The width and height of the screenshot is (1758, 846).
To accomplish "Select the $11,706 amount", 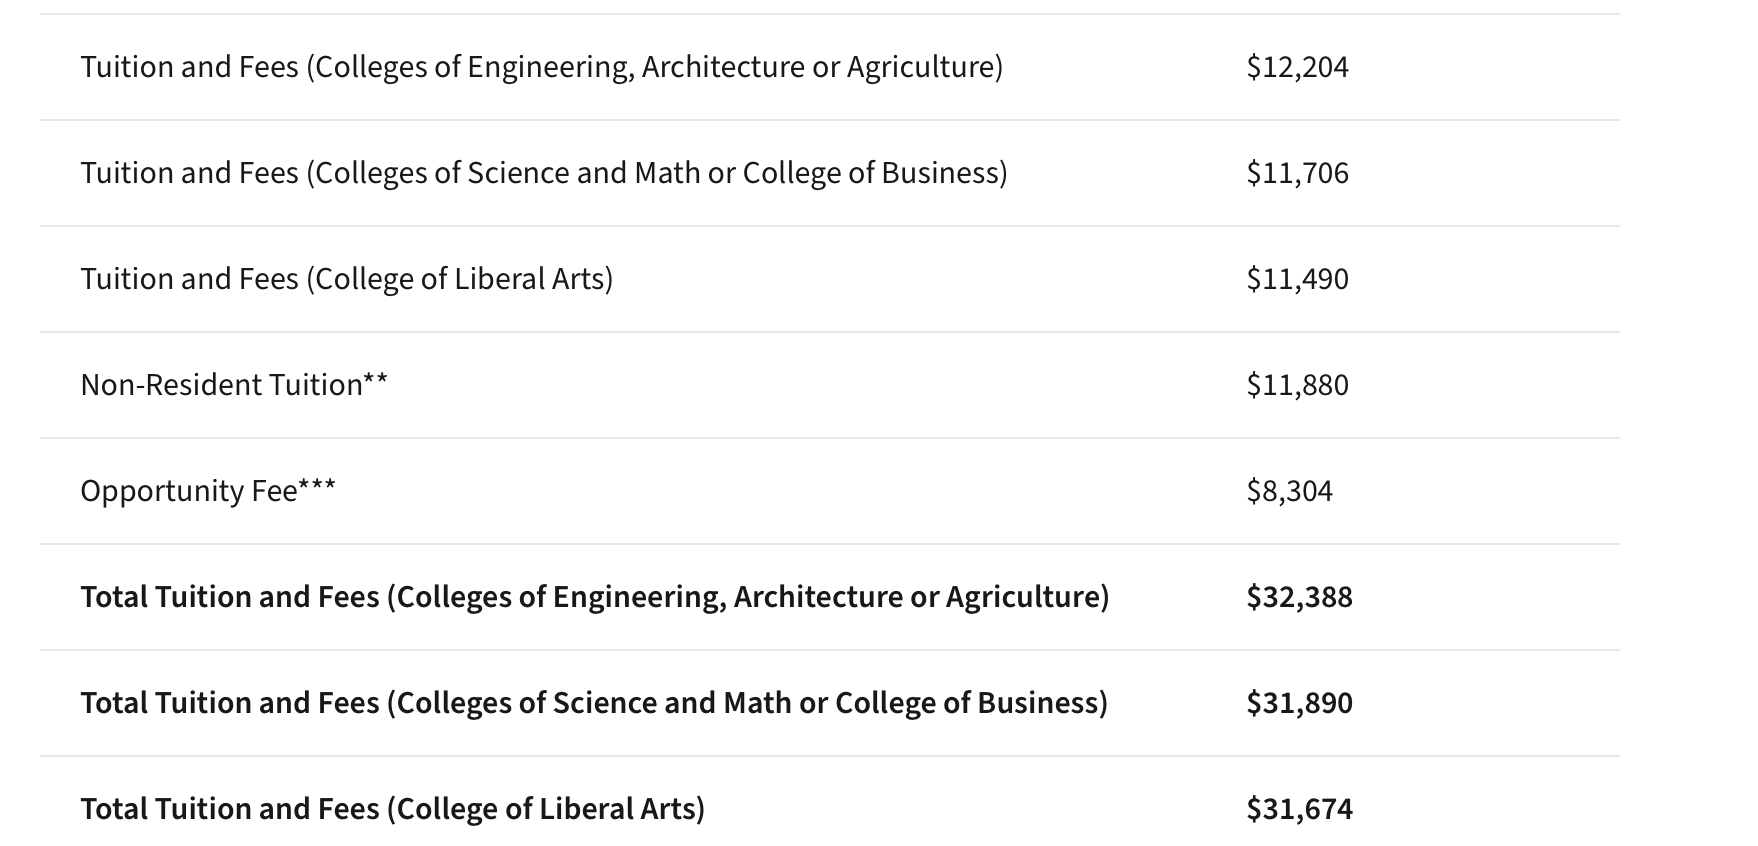I will (x=1297, y=173).
